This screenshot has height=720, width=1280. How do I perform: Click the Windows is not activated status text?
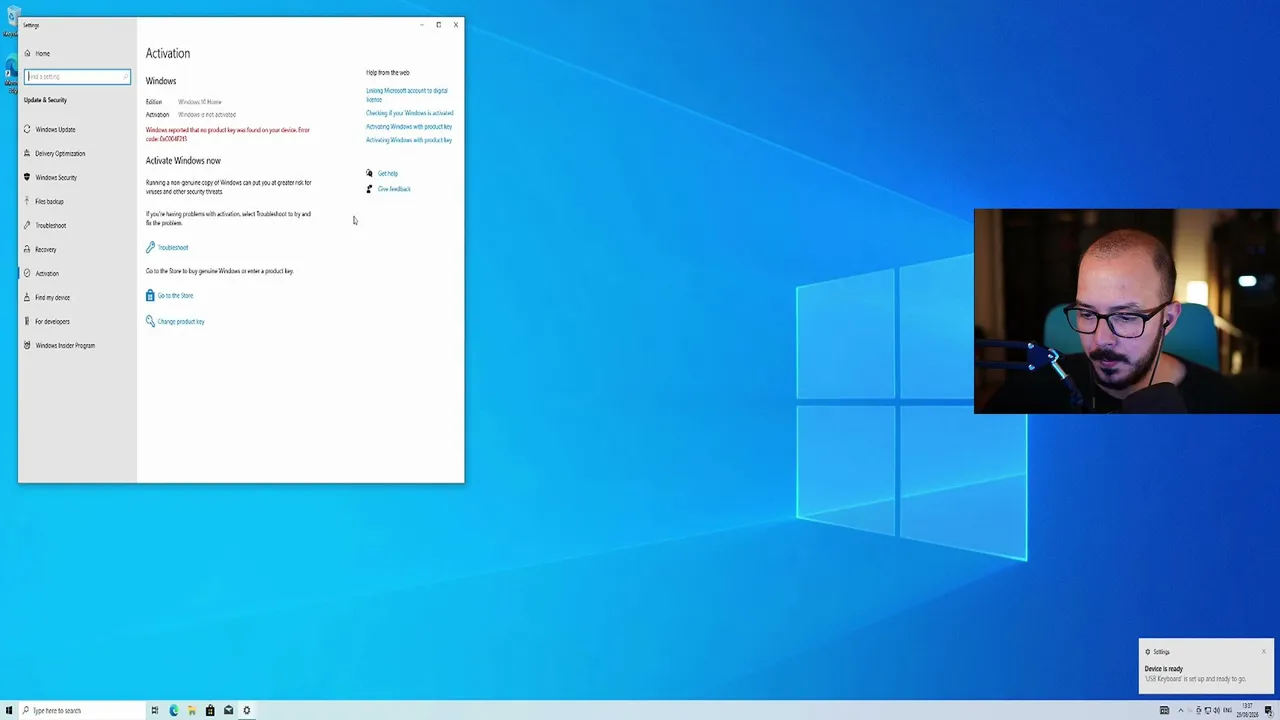point(207,114)
